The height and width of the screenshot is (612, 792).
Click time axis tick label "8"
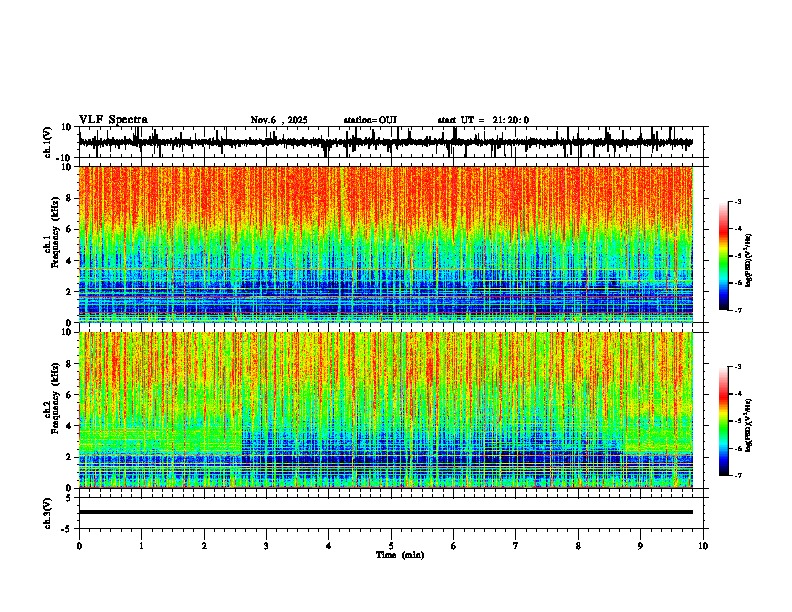point(578,546)
